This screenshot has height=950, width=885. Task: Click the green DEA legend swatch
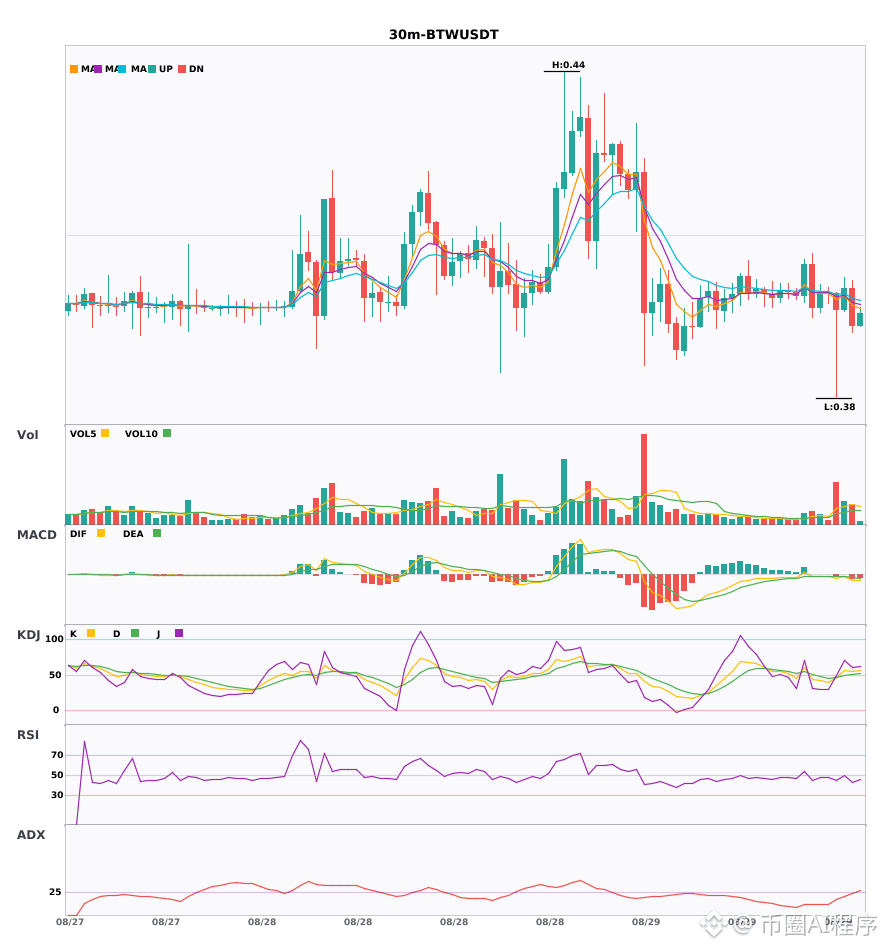[x=157, y=533]
